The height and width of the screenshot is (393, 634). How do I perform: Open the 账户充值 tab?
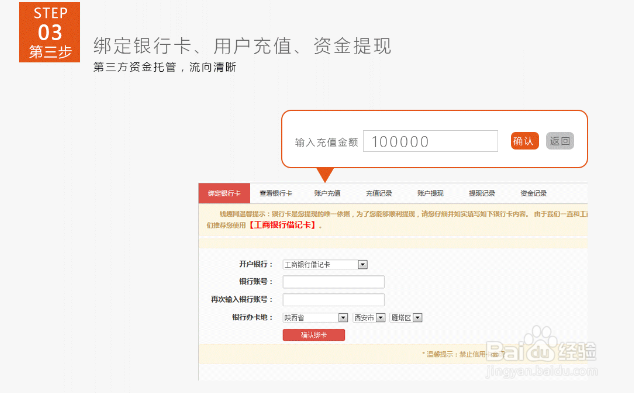(327, 193)
